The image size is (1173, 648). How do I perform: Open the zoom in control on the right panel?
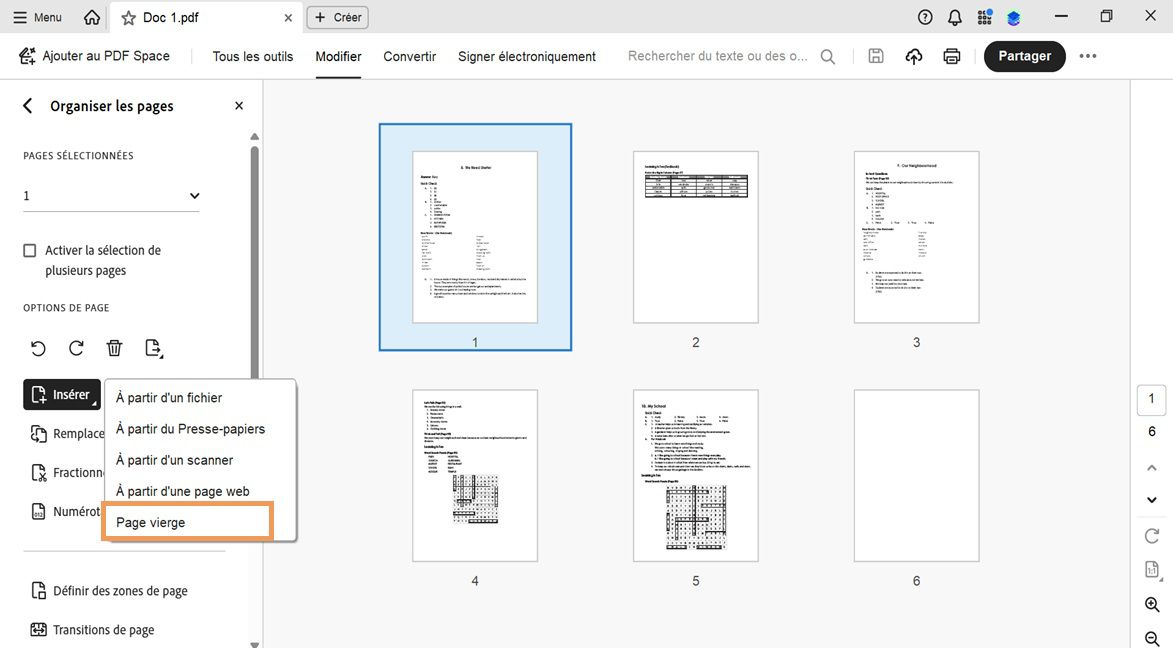(1151, 605)
